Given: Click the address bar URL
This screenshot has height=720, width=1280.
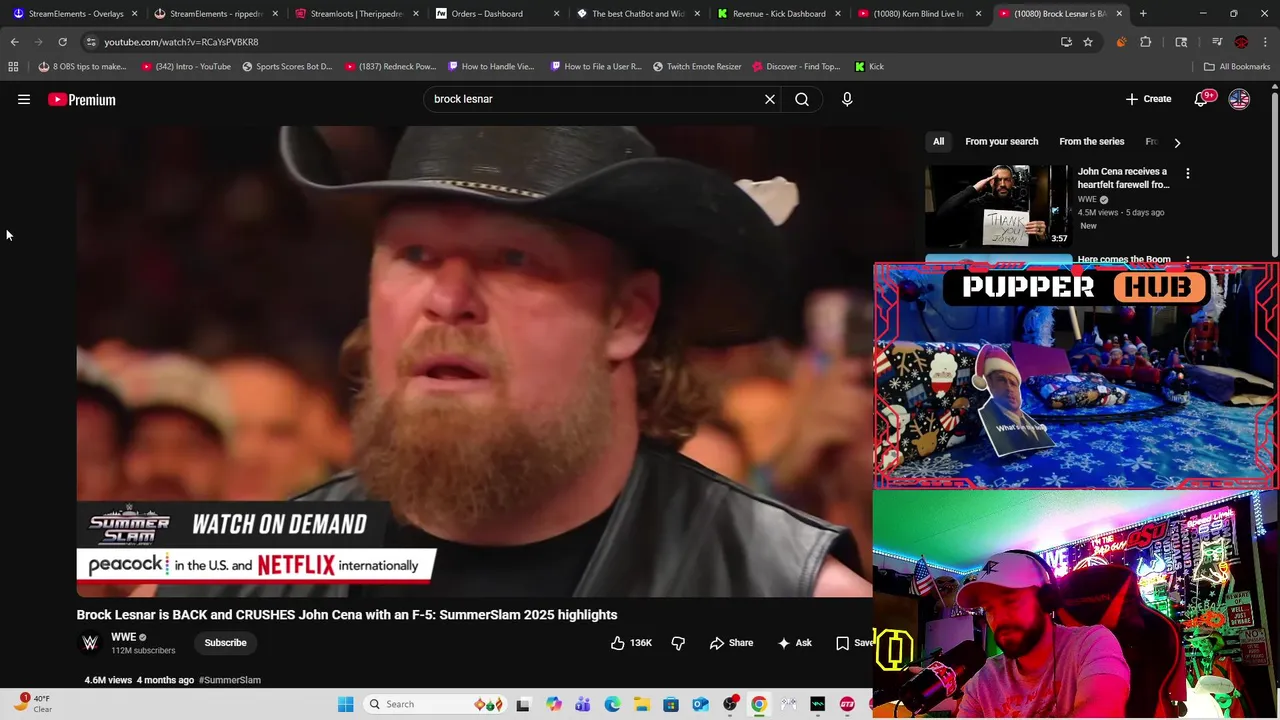Looking at the screenshot, I should (181, 42).
